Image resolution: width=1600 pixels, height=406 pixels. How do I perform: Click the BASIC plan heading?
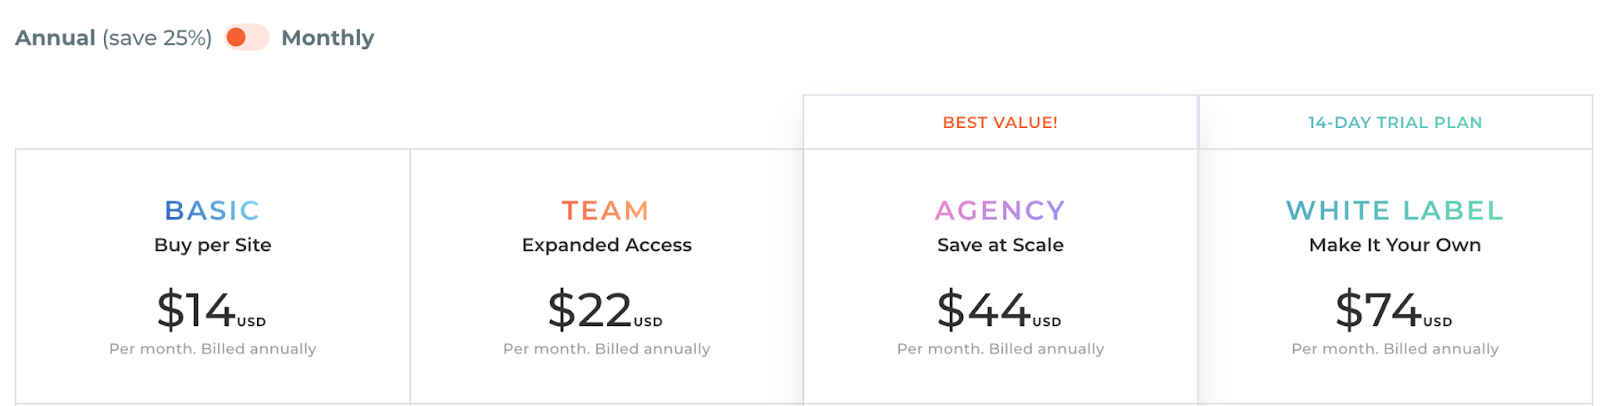(x=212, y=210)
